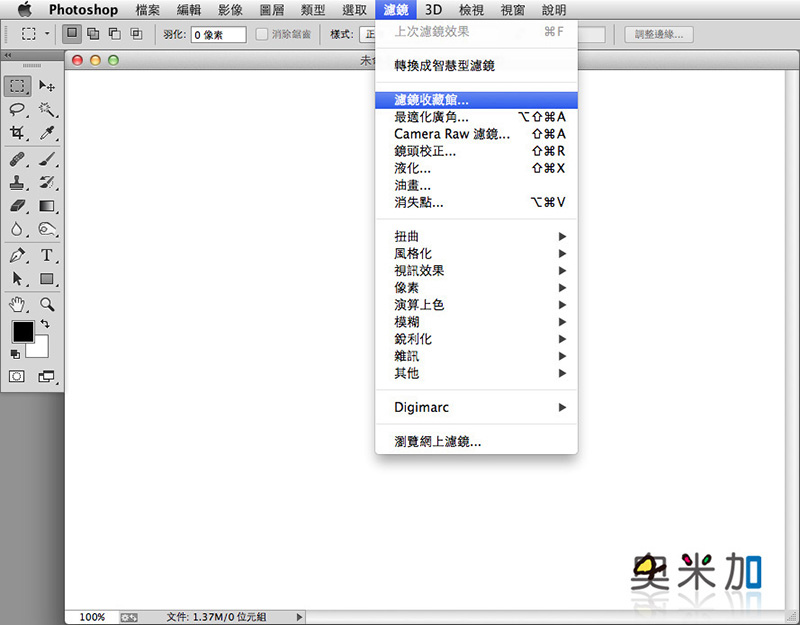800x625 pixels.
Task: Open the 3D menu in menu bar
Action: (x=433, y=10)
